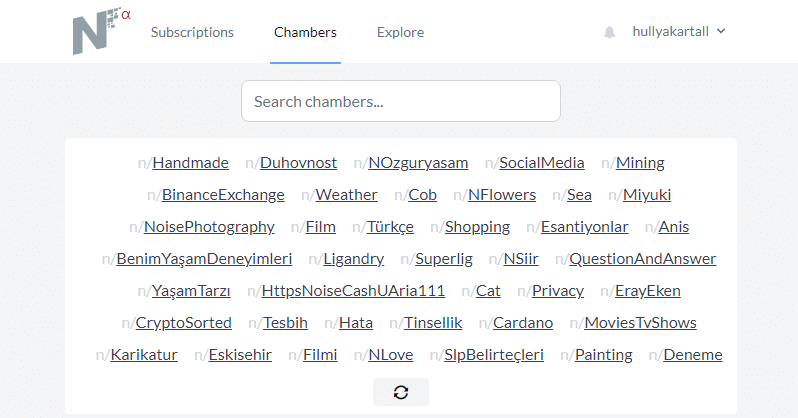798x418 pixels.
Task: Open the n/Handmade chamber
Action: click(x=183, y=163)
